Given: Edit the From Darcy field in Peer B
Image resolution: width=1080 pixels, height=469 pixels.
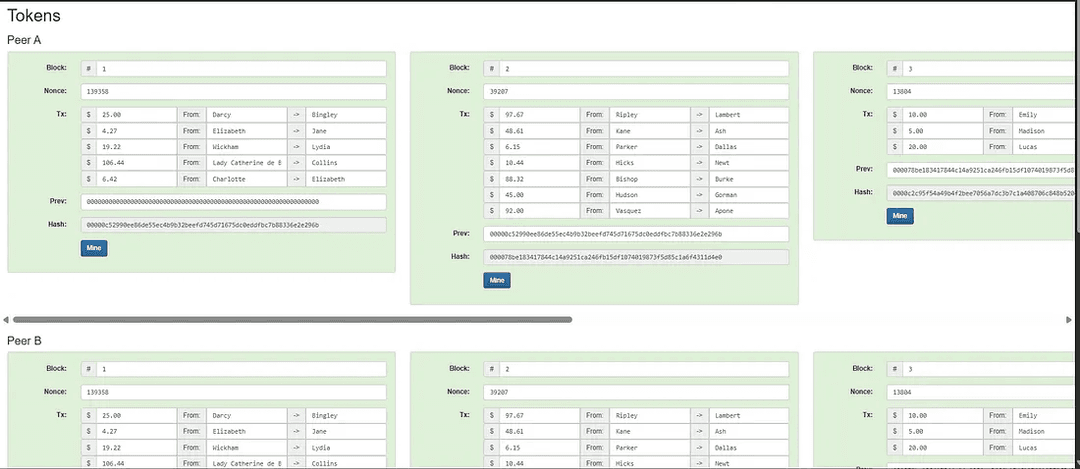Looking at the screenshot, I should pos(247,415).
